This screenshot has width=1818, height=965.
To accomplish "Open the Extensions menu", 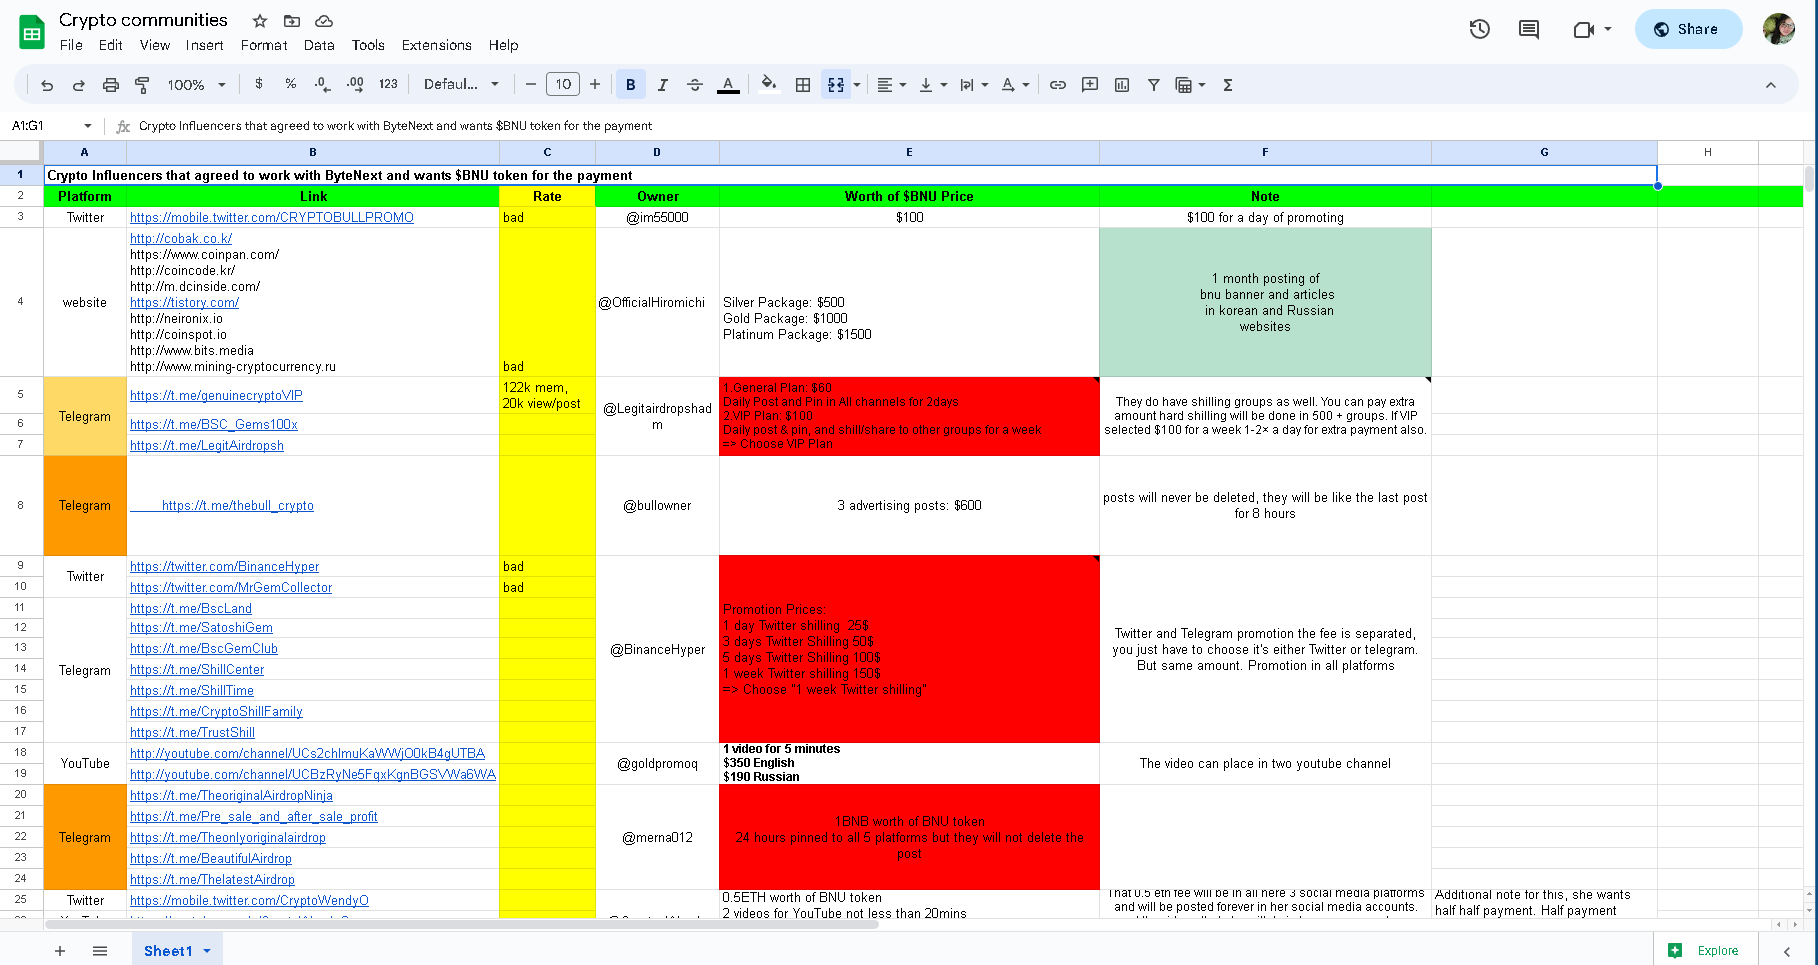I will [x=436, y=45].
